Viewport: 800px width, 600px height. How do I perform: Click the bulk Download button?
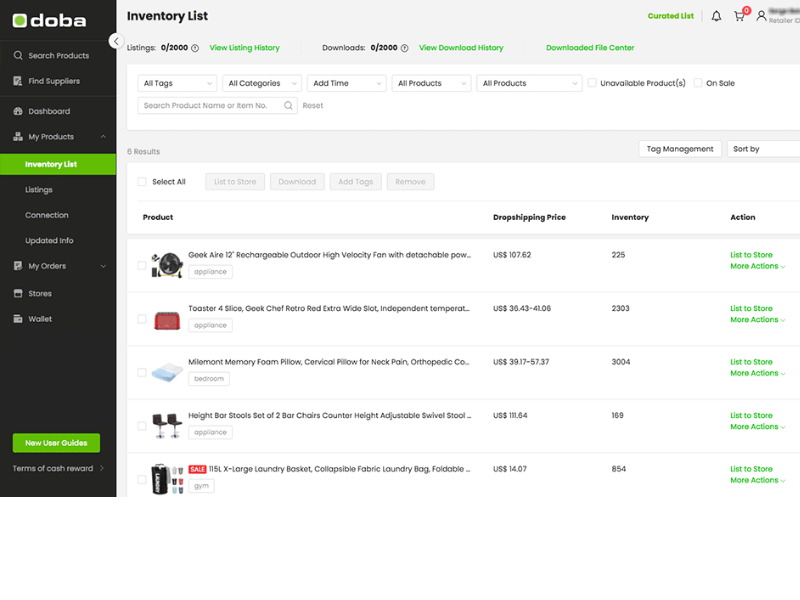[x=297, y=182]
